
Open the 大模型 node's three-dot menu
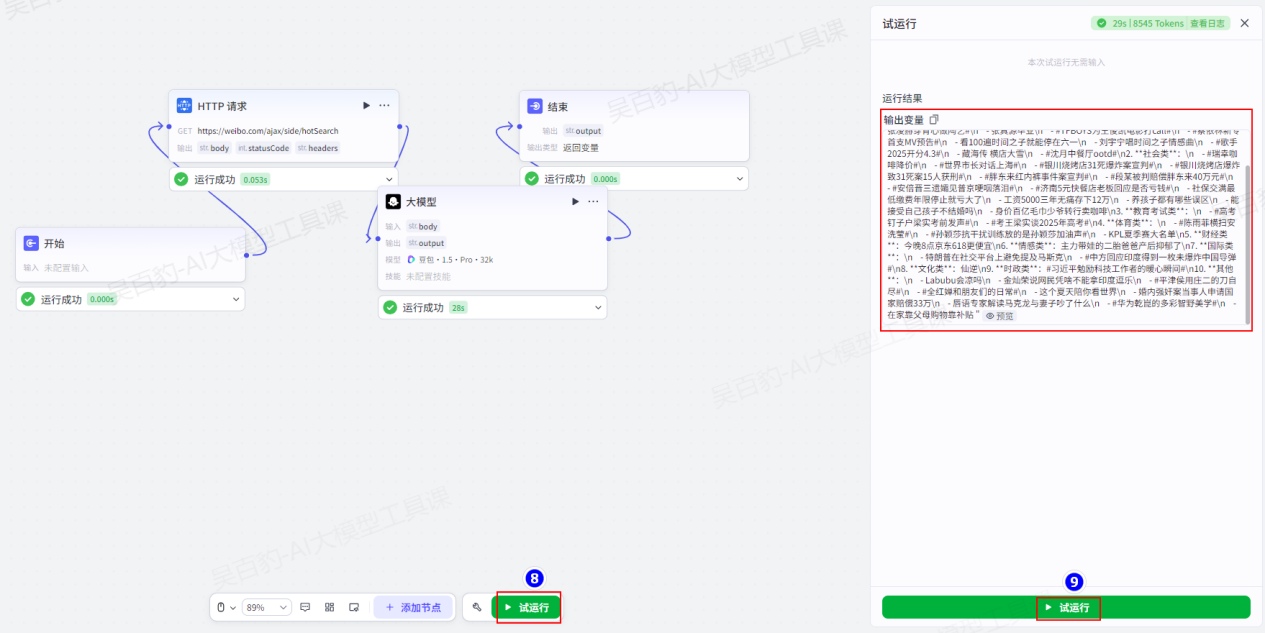pos(593,201)
